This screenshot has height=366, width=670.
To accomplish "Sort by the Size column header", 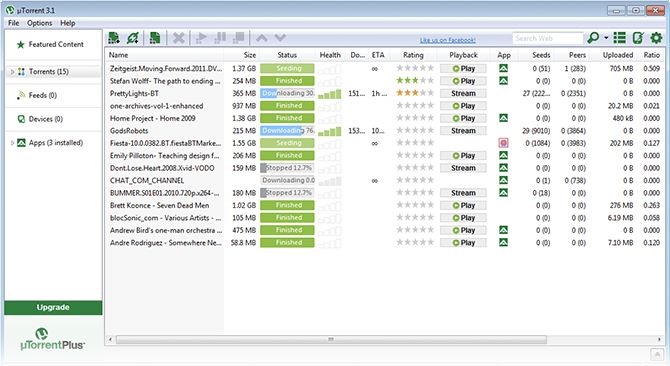I will pos(241,55).
